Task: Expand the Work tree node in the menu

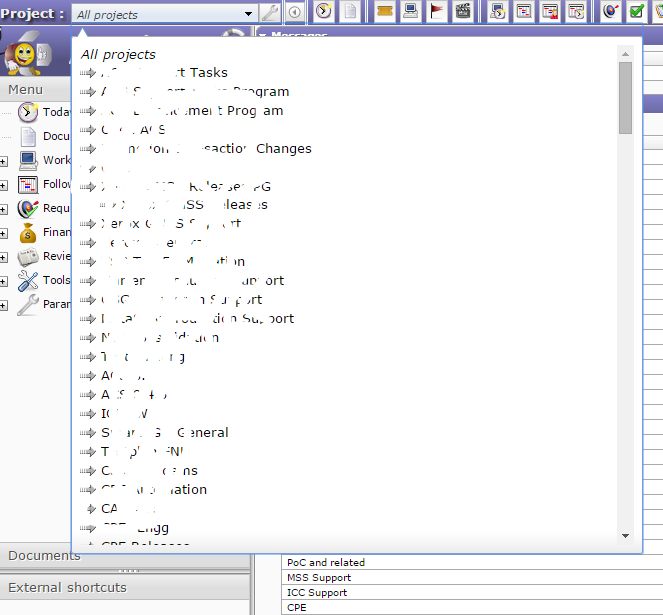Action: point(4,161)
